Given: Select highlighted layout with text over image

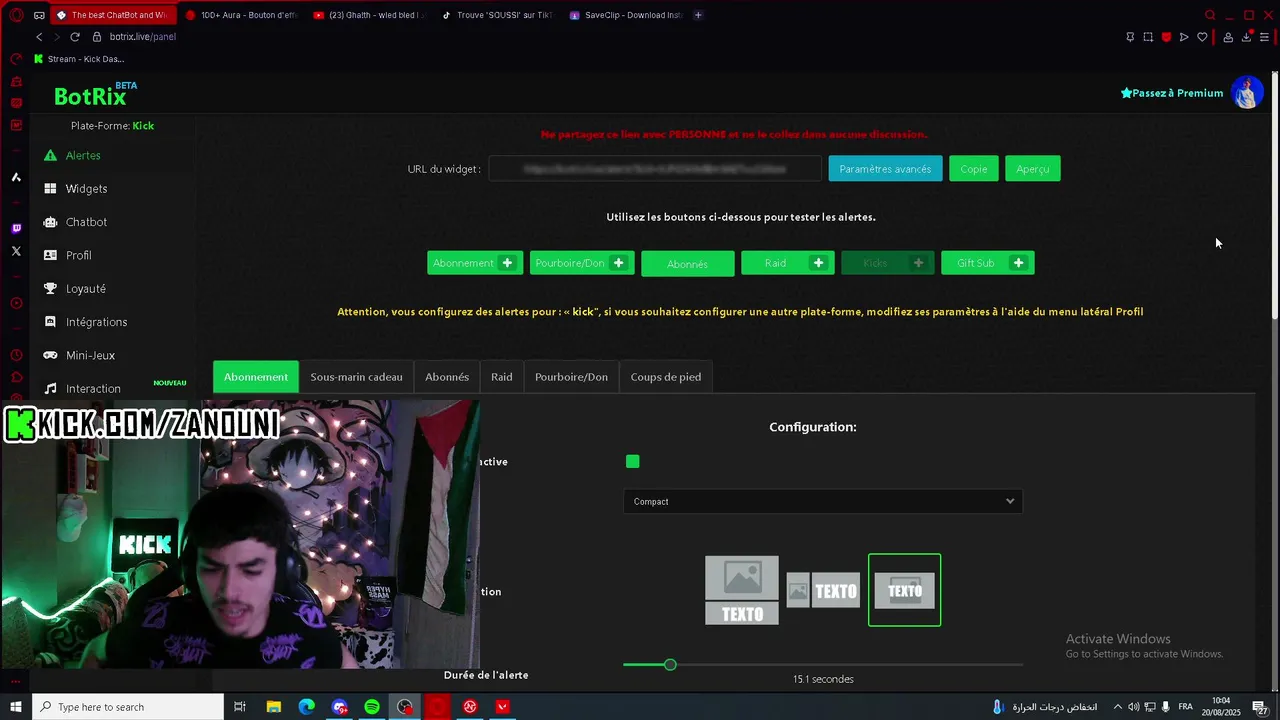Looking at the screenshot, I should coord(905,590).
